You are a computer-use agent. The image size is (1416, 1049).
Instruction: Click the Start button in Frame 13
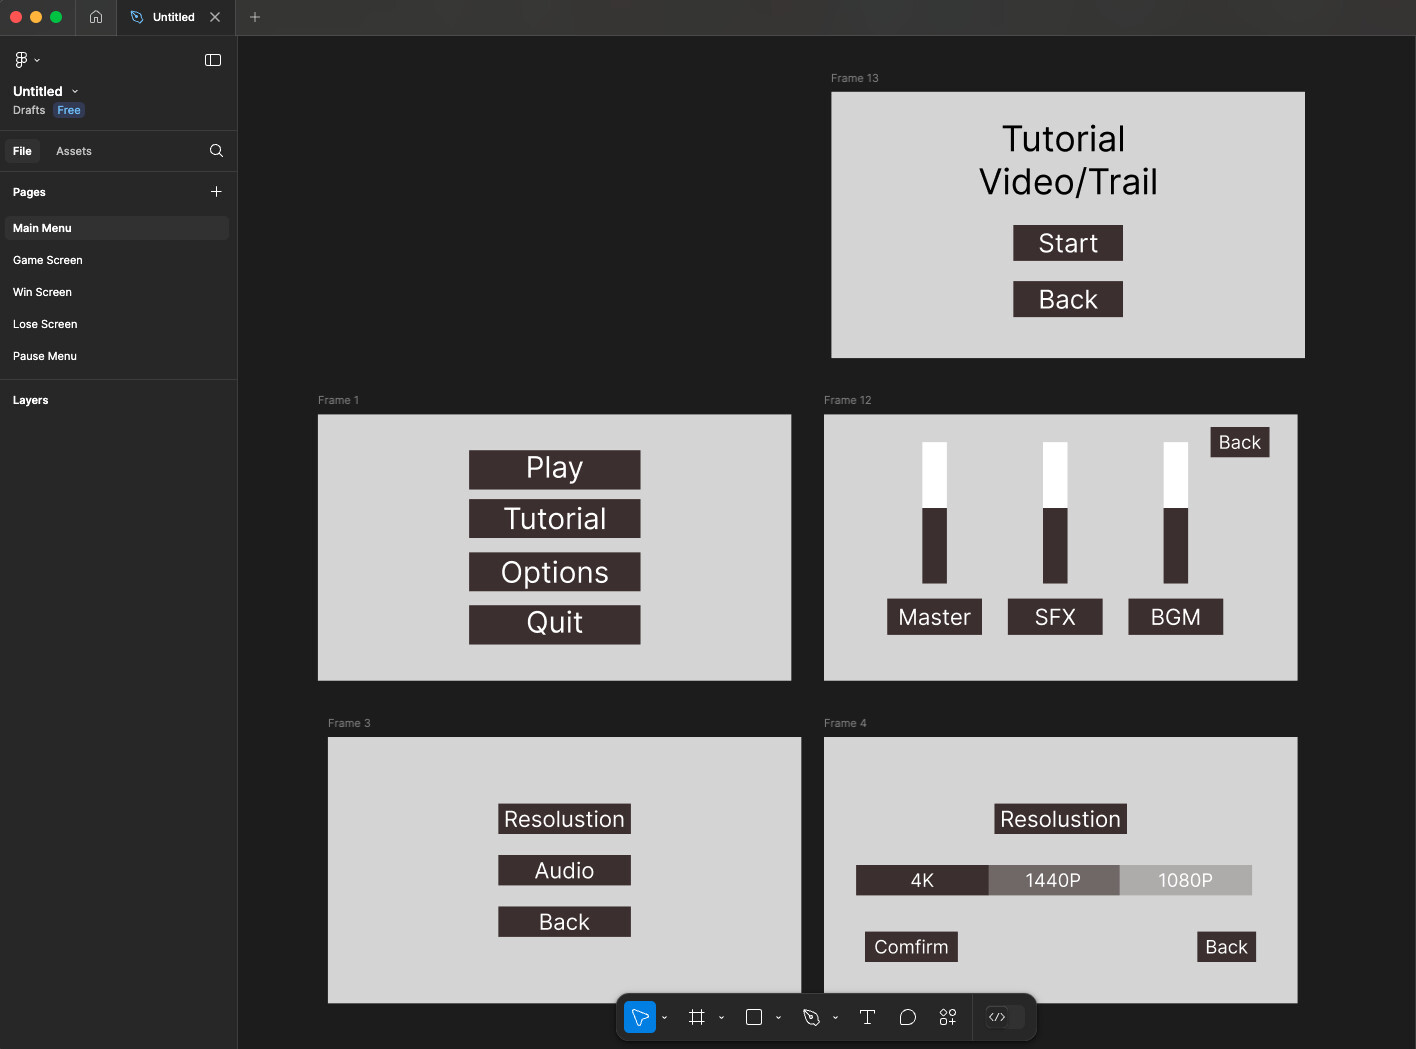pos(1068,243)
